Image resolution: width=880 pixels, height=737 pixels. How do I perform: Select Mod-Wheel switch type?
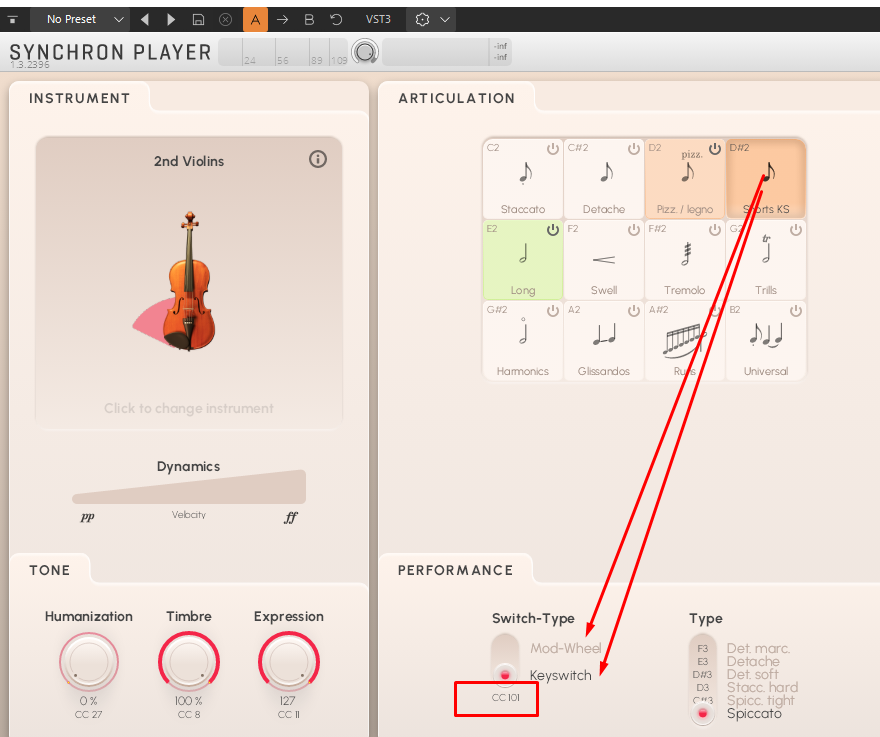[565, 648]
